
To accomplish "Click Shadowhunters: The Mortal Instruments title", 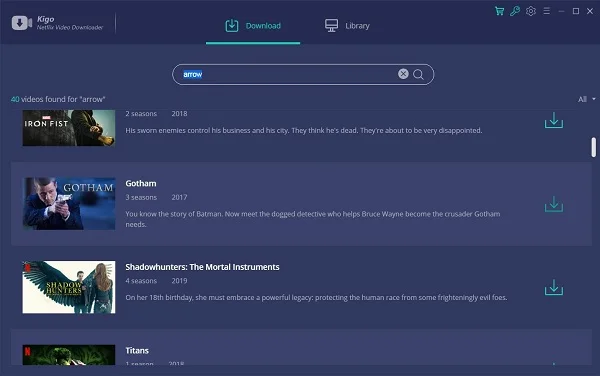I will click(202, 267).
